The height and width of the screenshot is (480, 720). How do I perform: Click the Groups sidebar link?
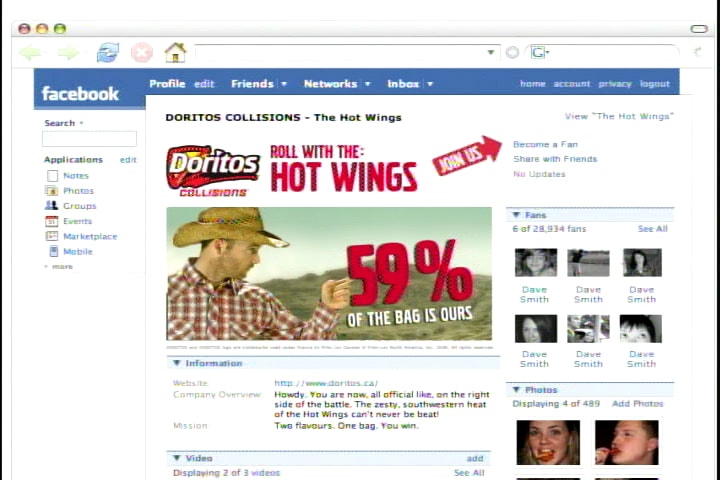[79, 206]
